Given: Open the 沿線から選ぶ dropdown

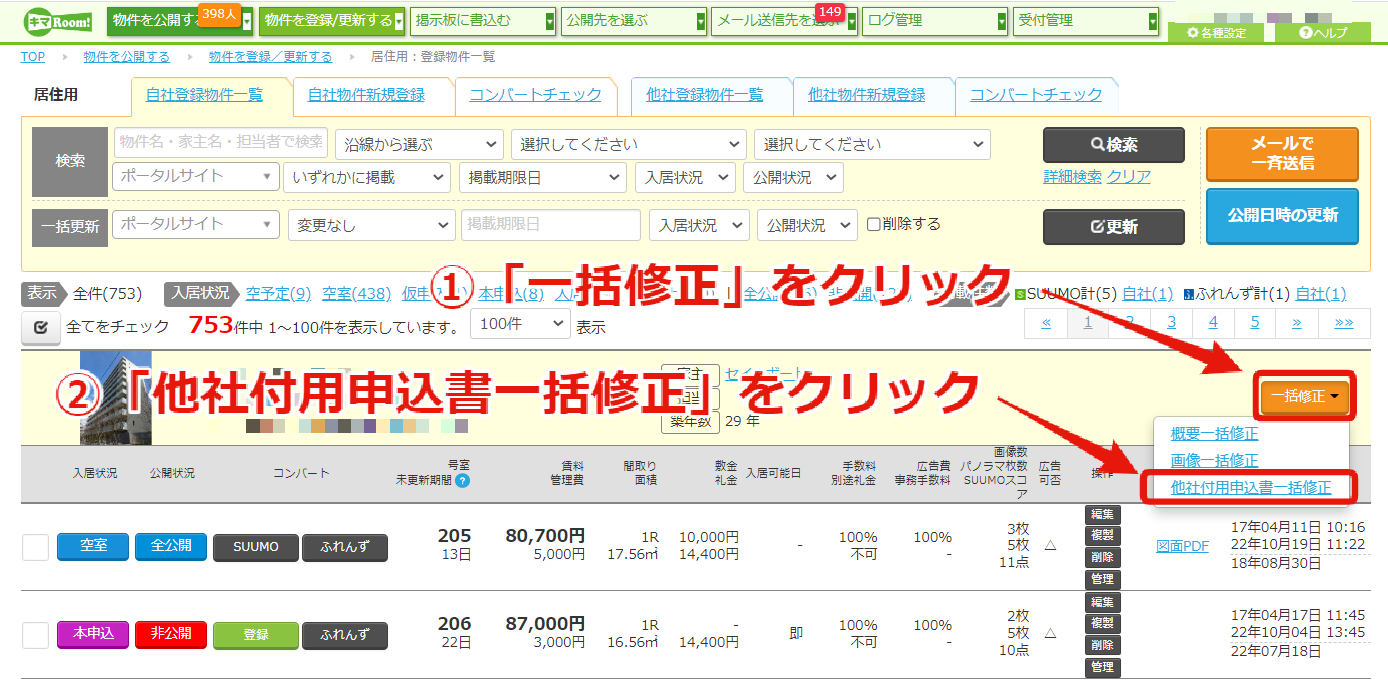Looking at the screenshot, I should pos(418,144).
